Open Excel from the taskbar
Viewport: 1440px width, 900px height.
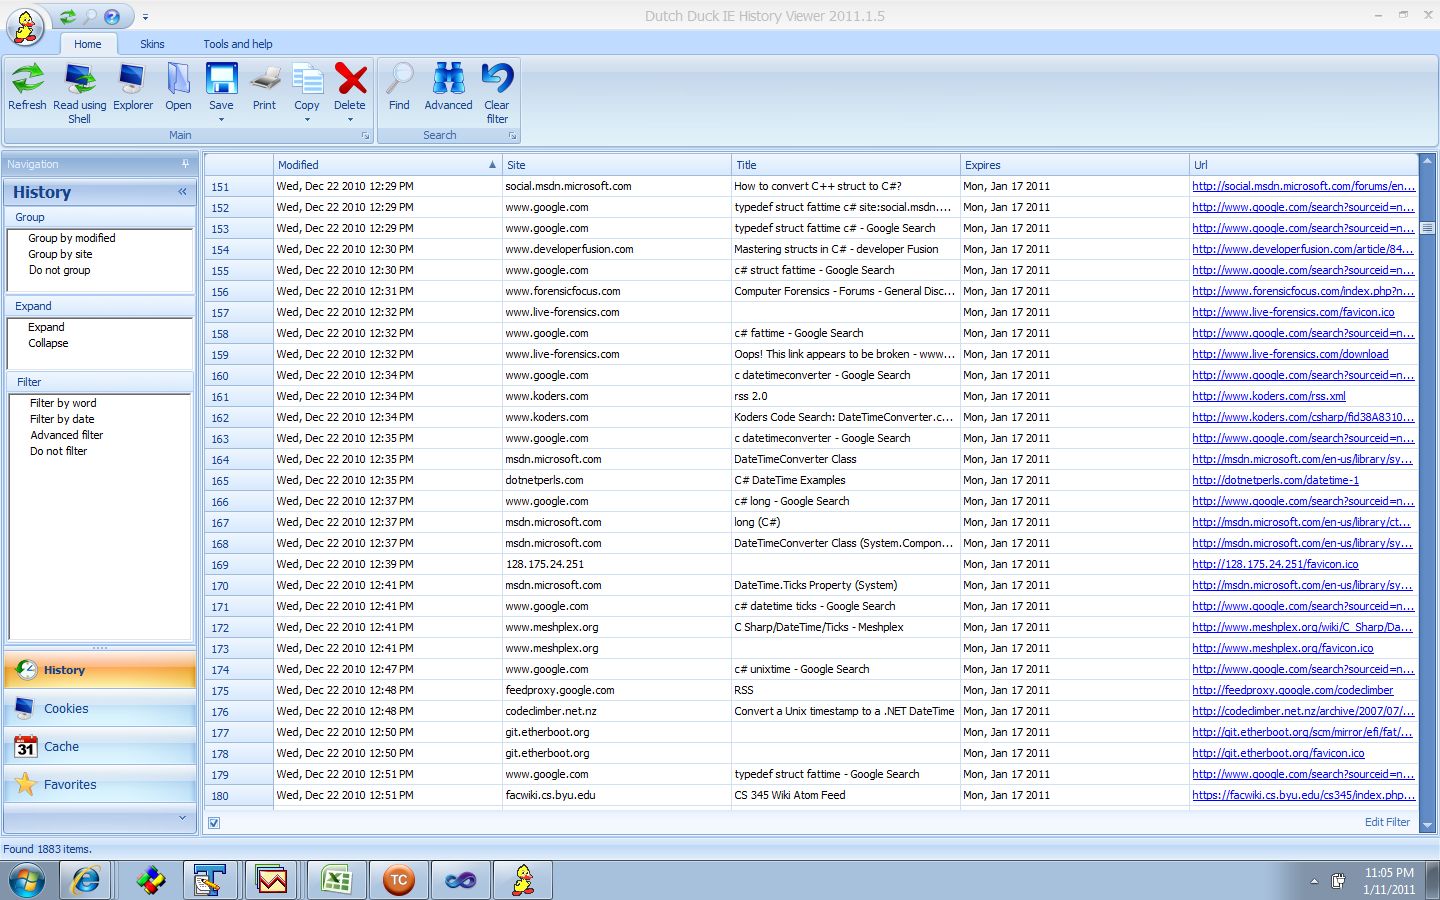(337, 881)
